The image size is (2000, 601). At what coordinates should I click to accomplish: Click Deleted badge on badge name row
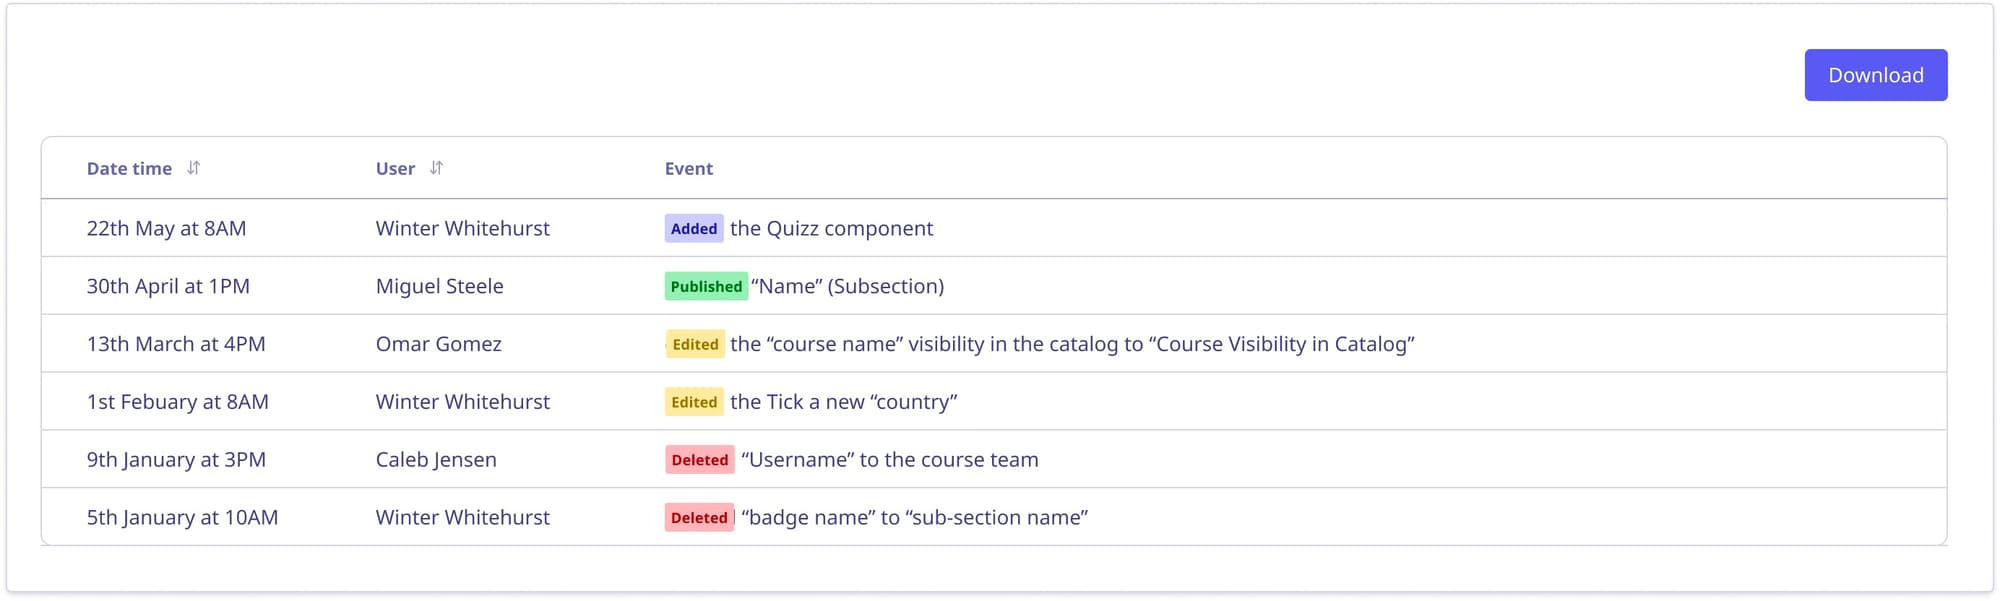click(x=699, y=518)
